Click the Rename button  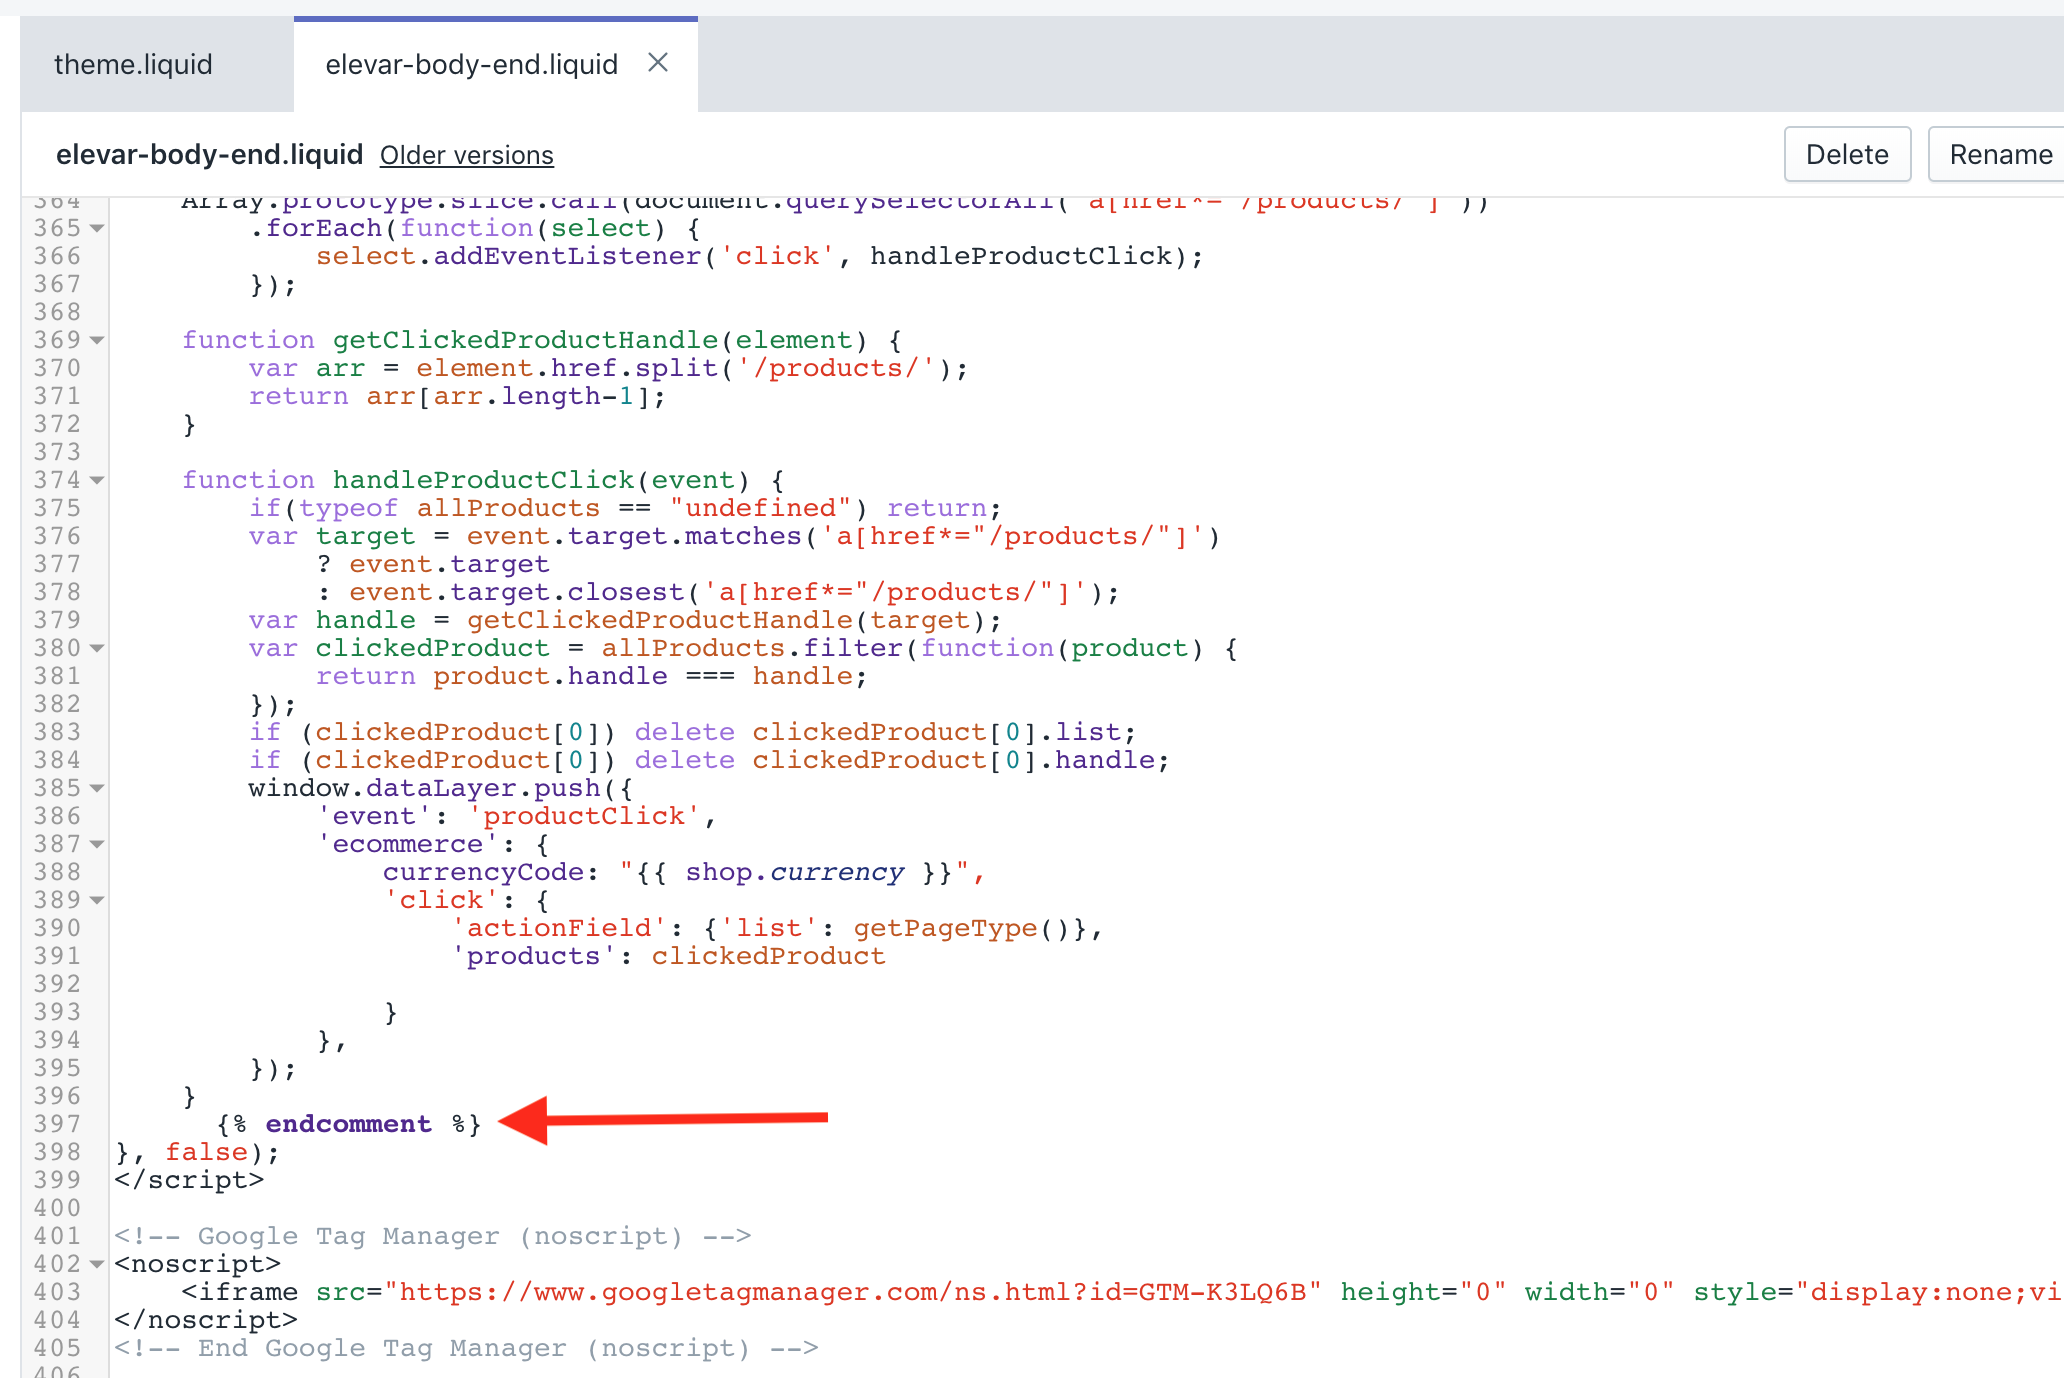pyautogui.click(x=2000, y=154)
